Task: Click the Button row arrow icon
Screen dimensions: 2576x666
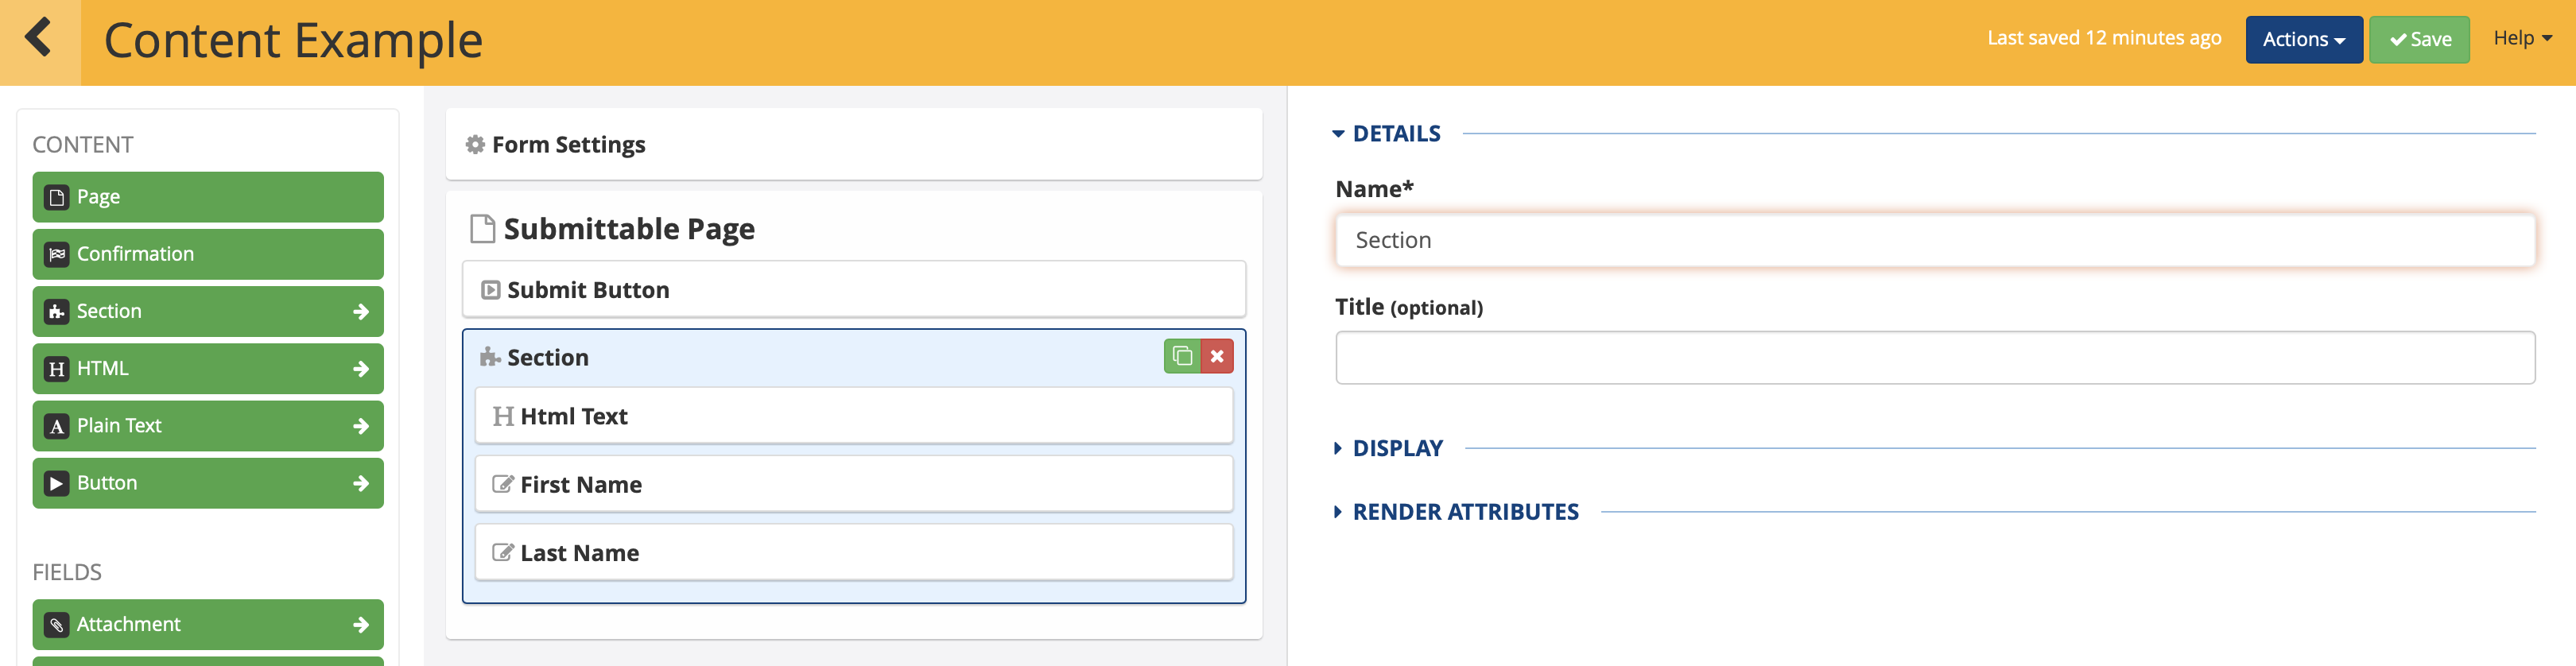Action: coord(361,483)
